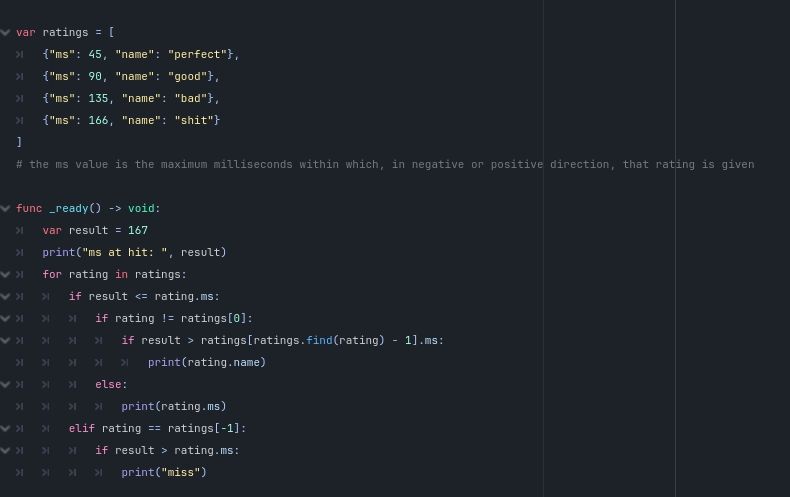Image resolution: width=790 pixels, height=497 pixels.
Task: Collapse the 'var ratings' array fold arrow
Action: (x=6, y=32)
